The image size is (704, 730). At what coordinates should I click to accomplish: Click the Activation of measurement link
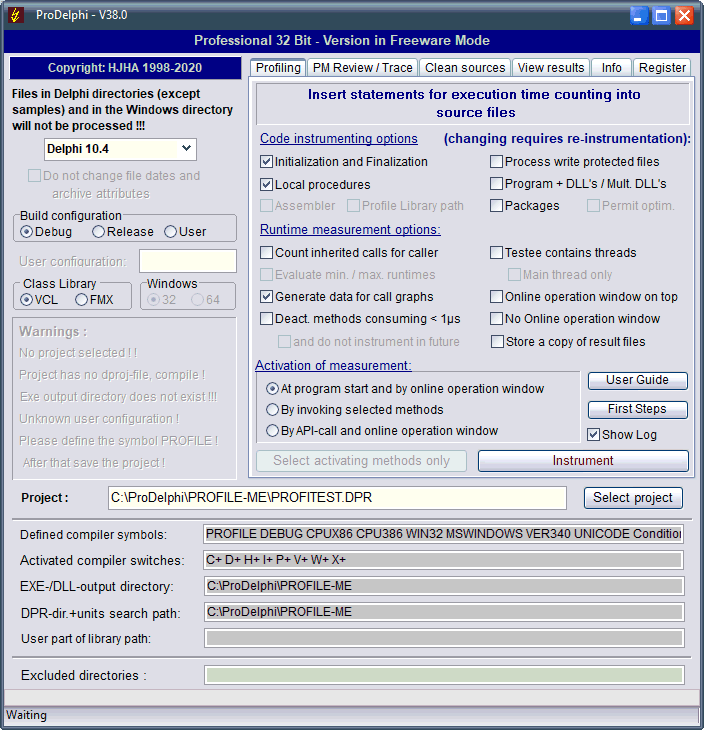click(x=333, y=366)
